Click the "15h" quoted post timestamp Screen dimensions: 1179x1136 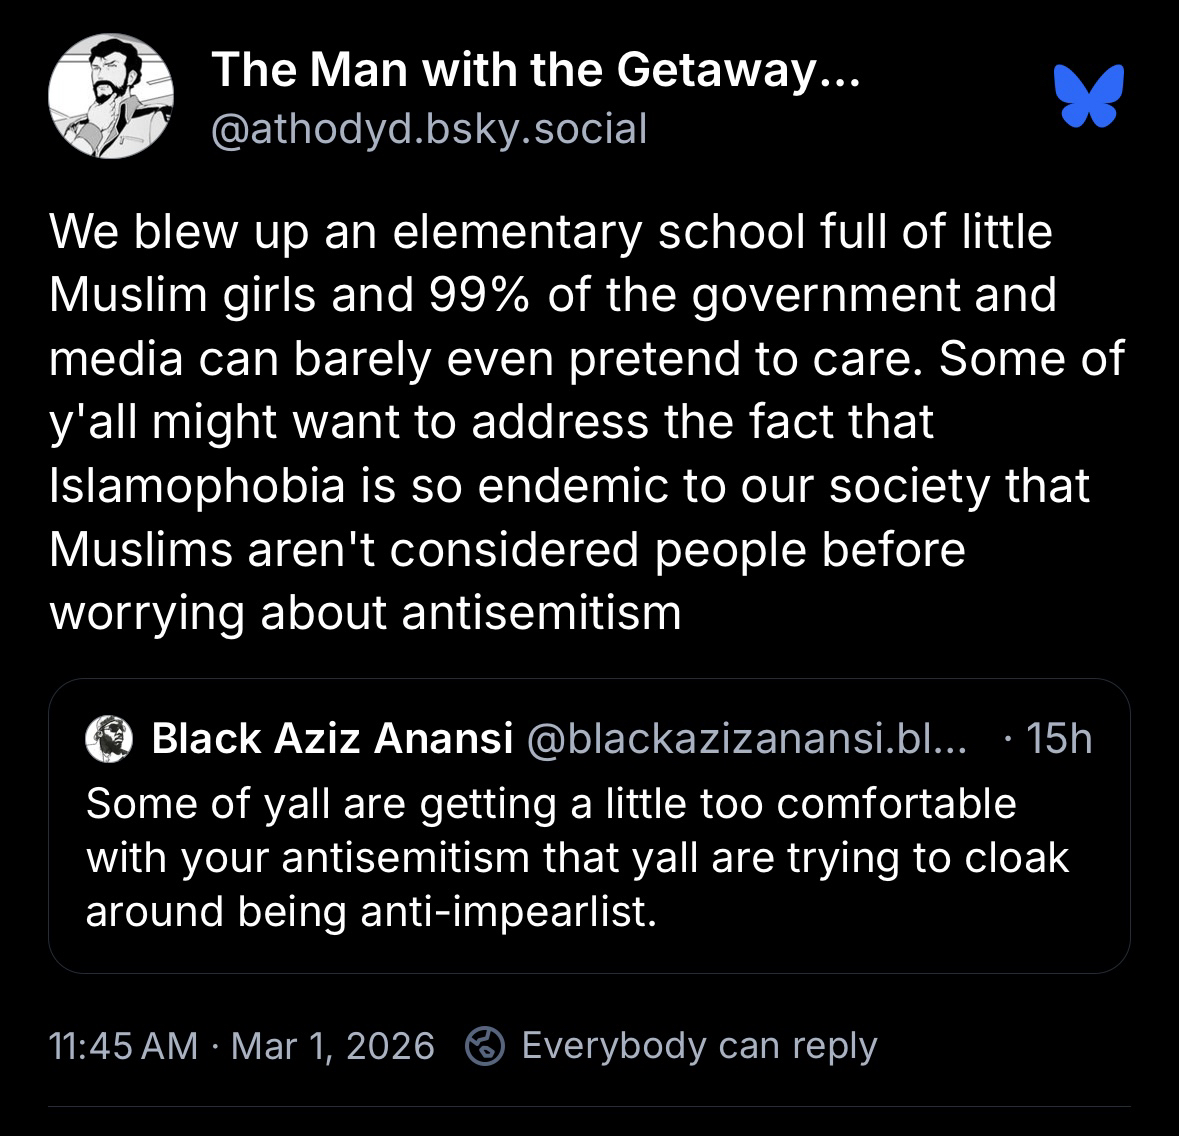(x=1058, y=739)
